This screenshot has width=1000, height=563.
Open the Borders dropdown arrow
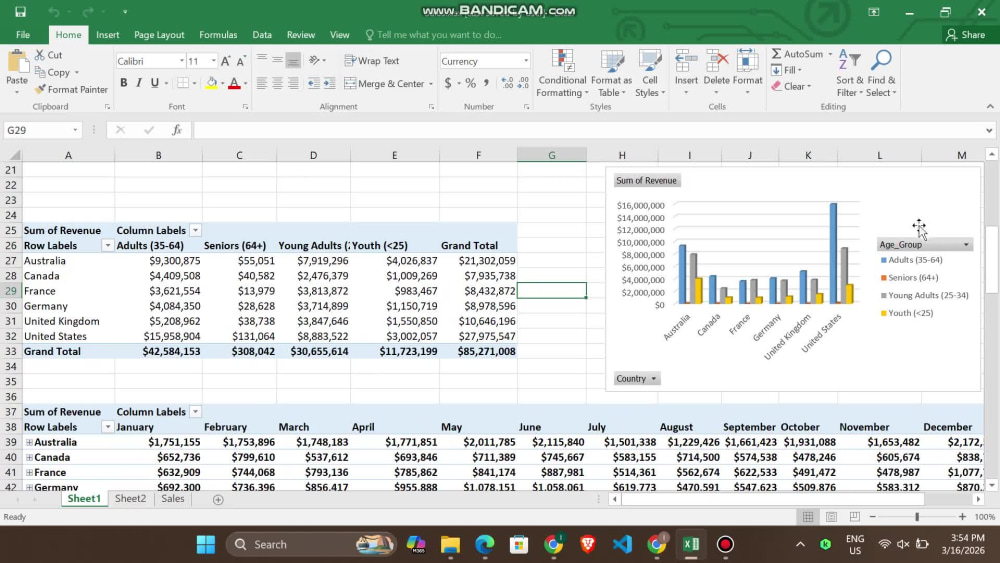(x=194, y=83)
